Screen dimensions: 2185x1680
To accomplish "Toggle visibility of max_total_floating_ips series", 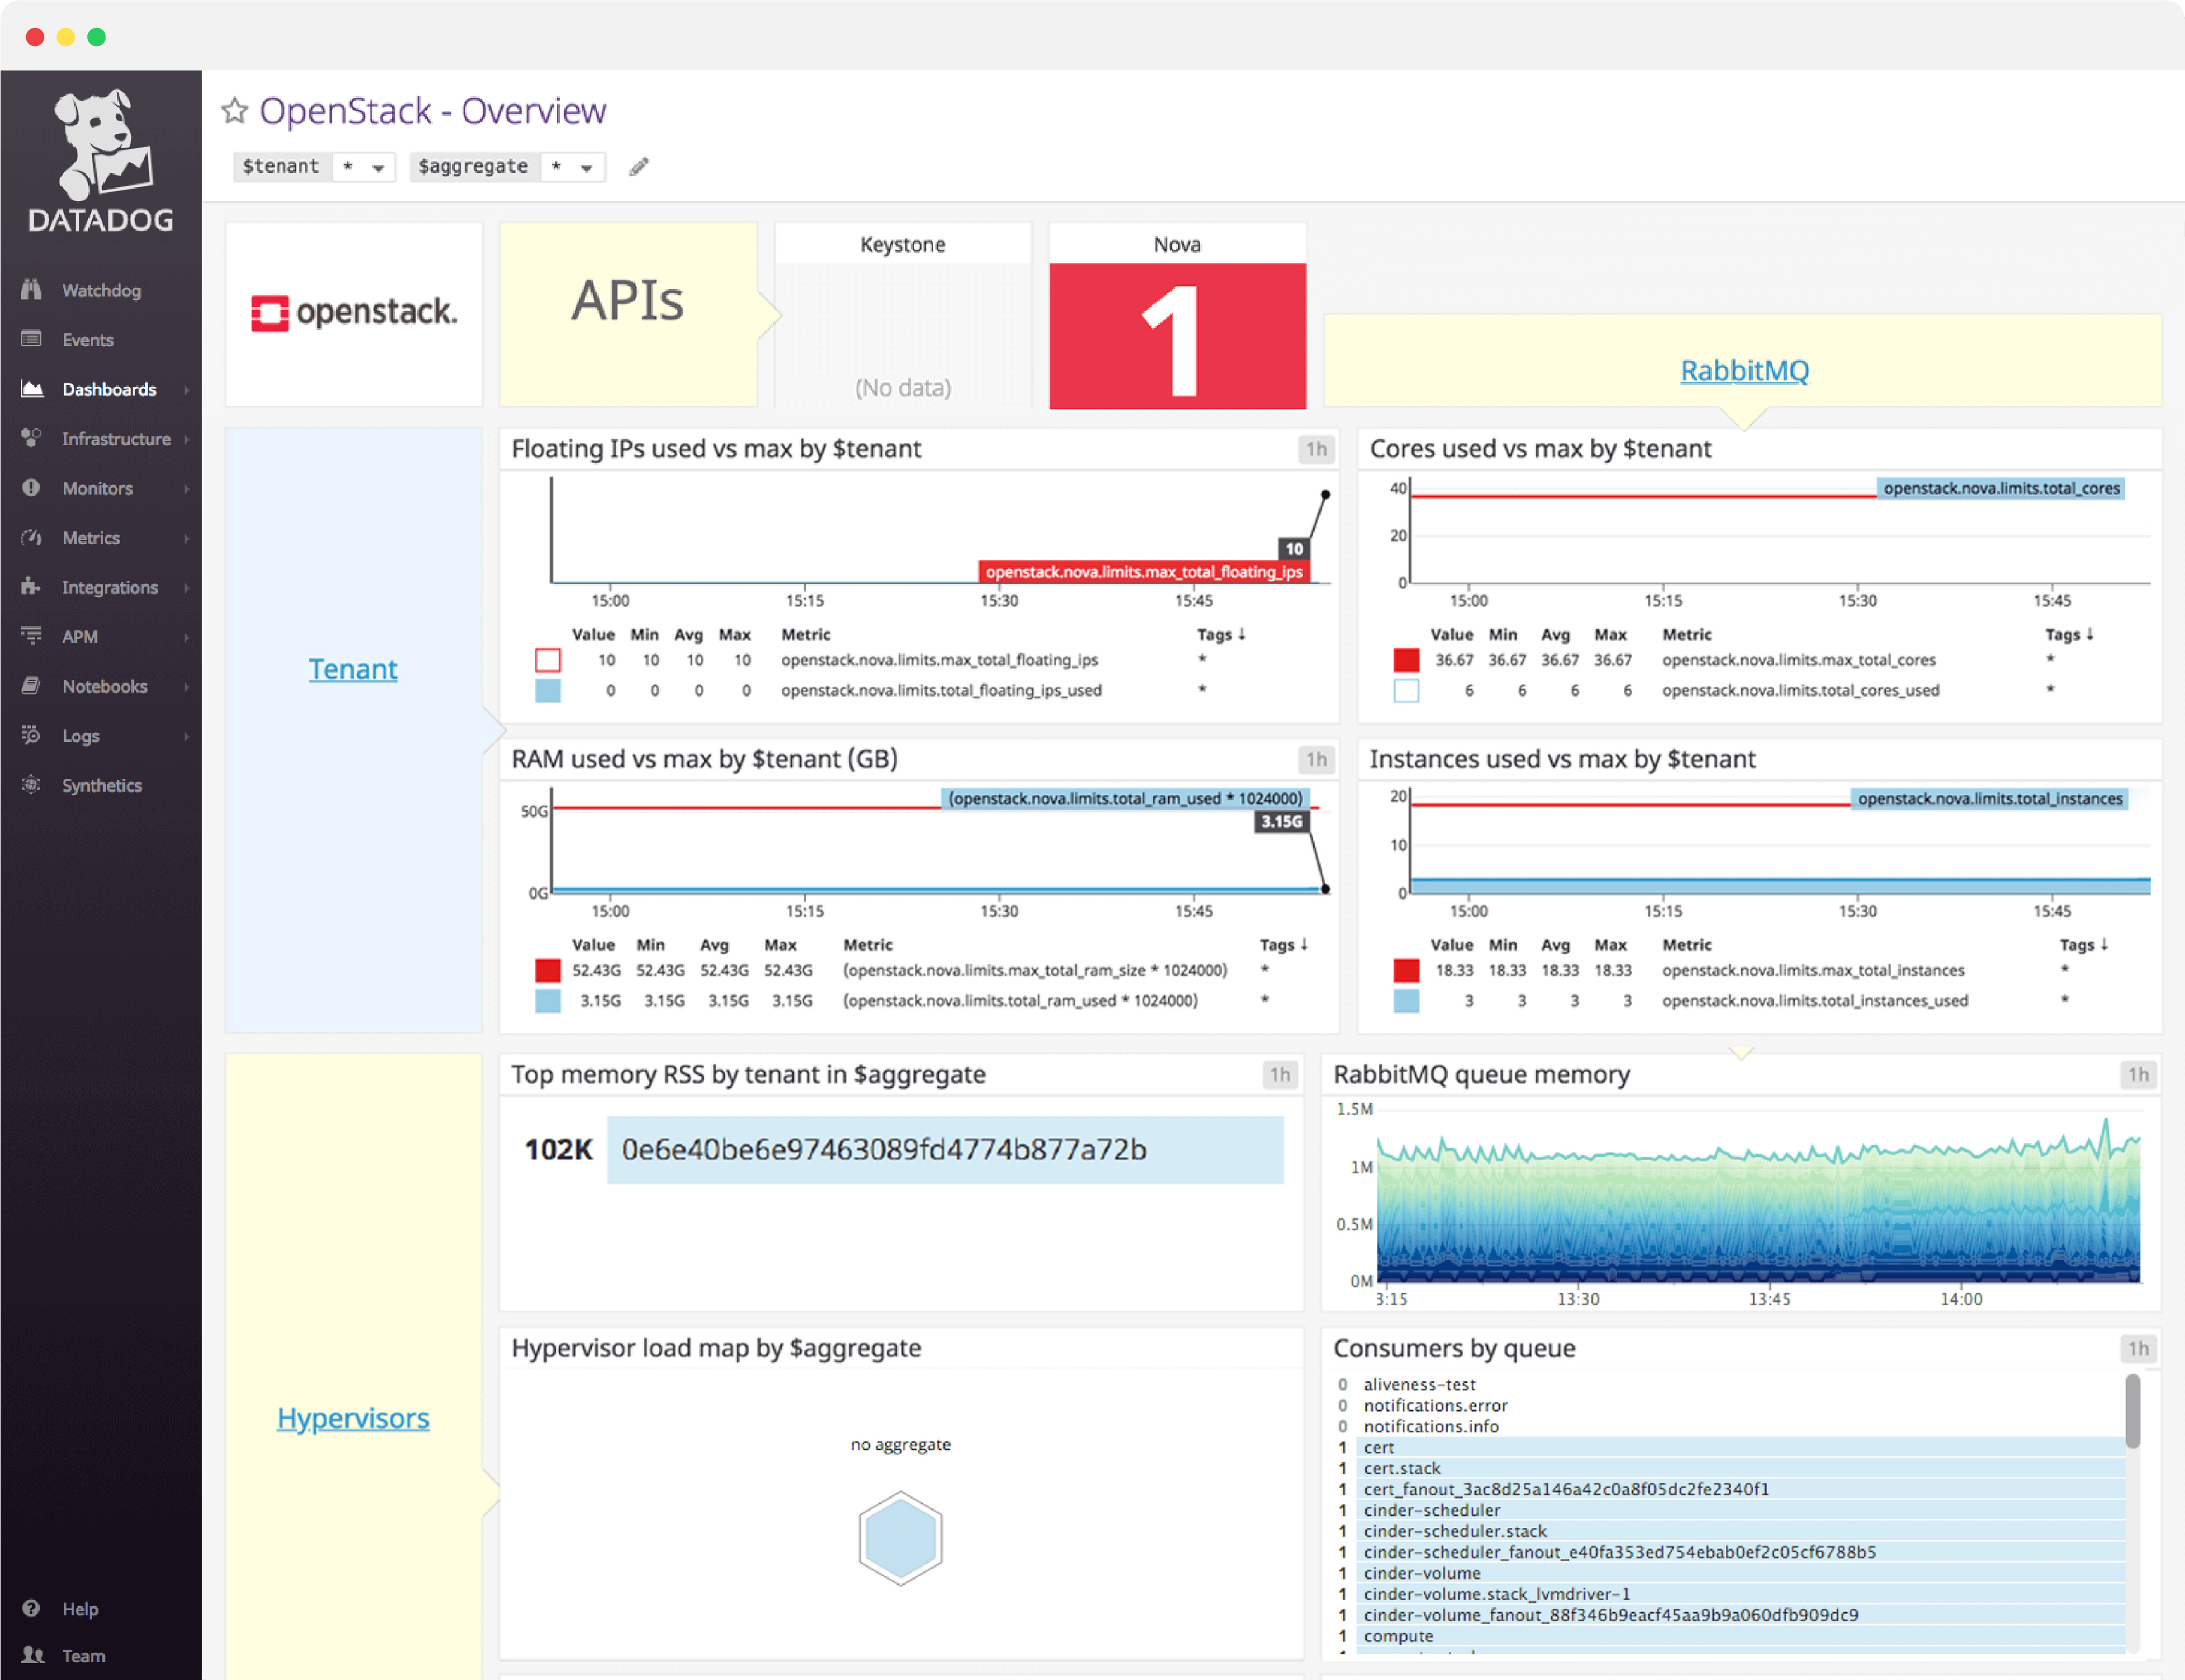I will [x=548, y=660].
